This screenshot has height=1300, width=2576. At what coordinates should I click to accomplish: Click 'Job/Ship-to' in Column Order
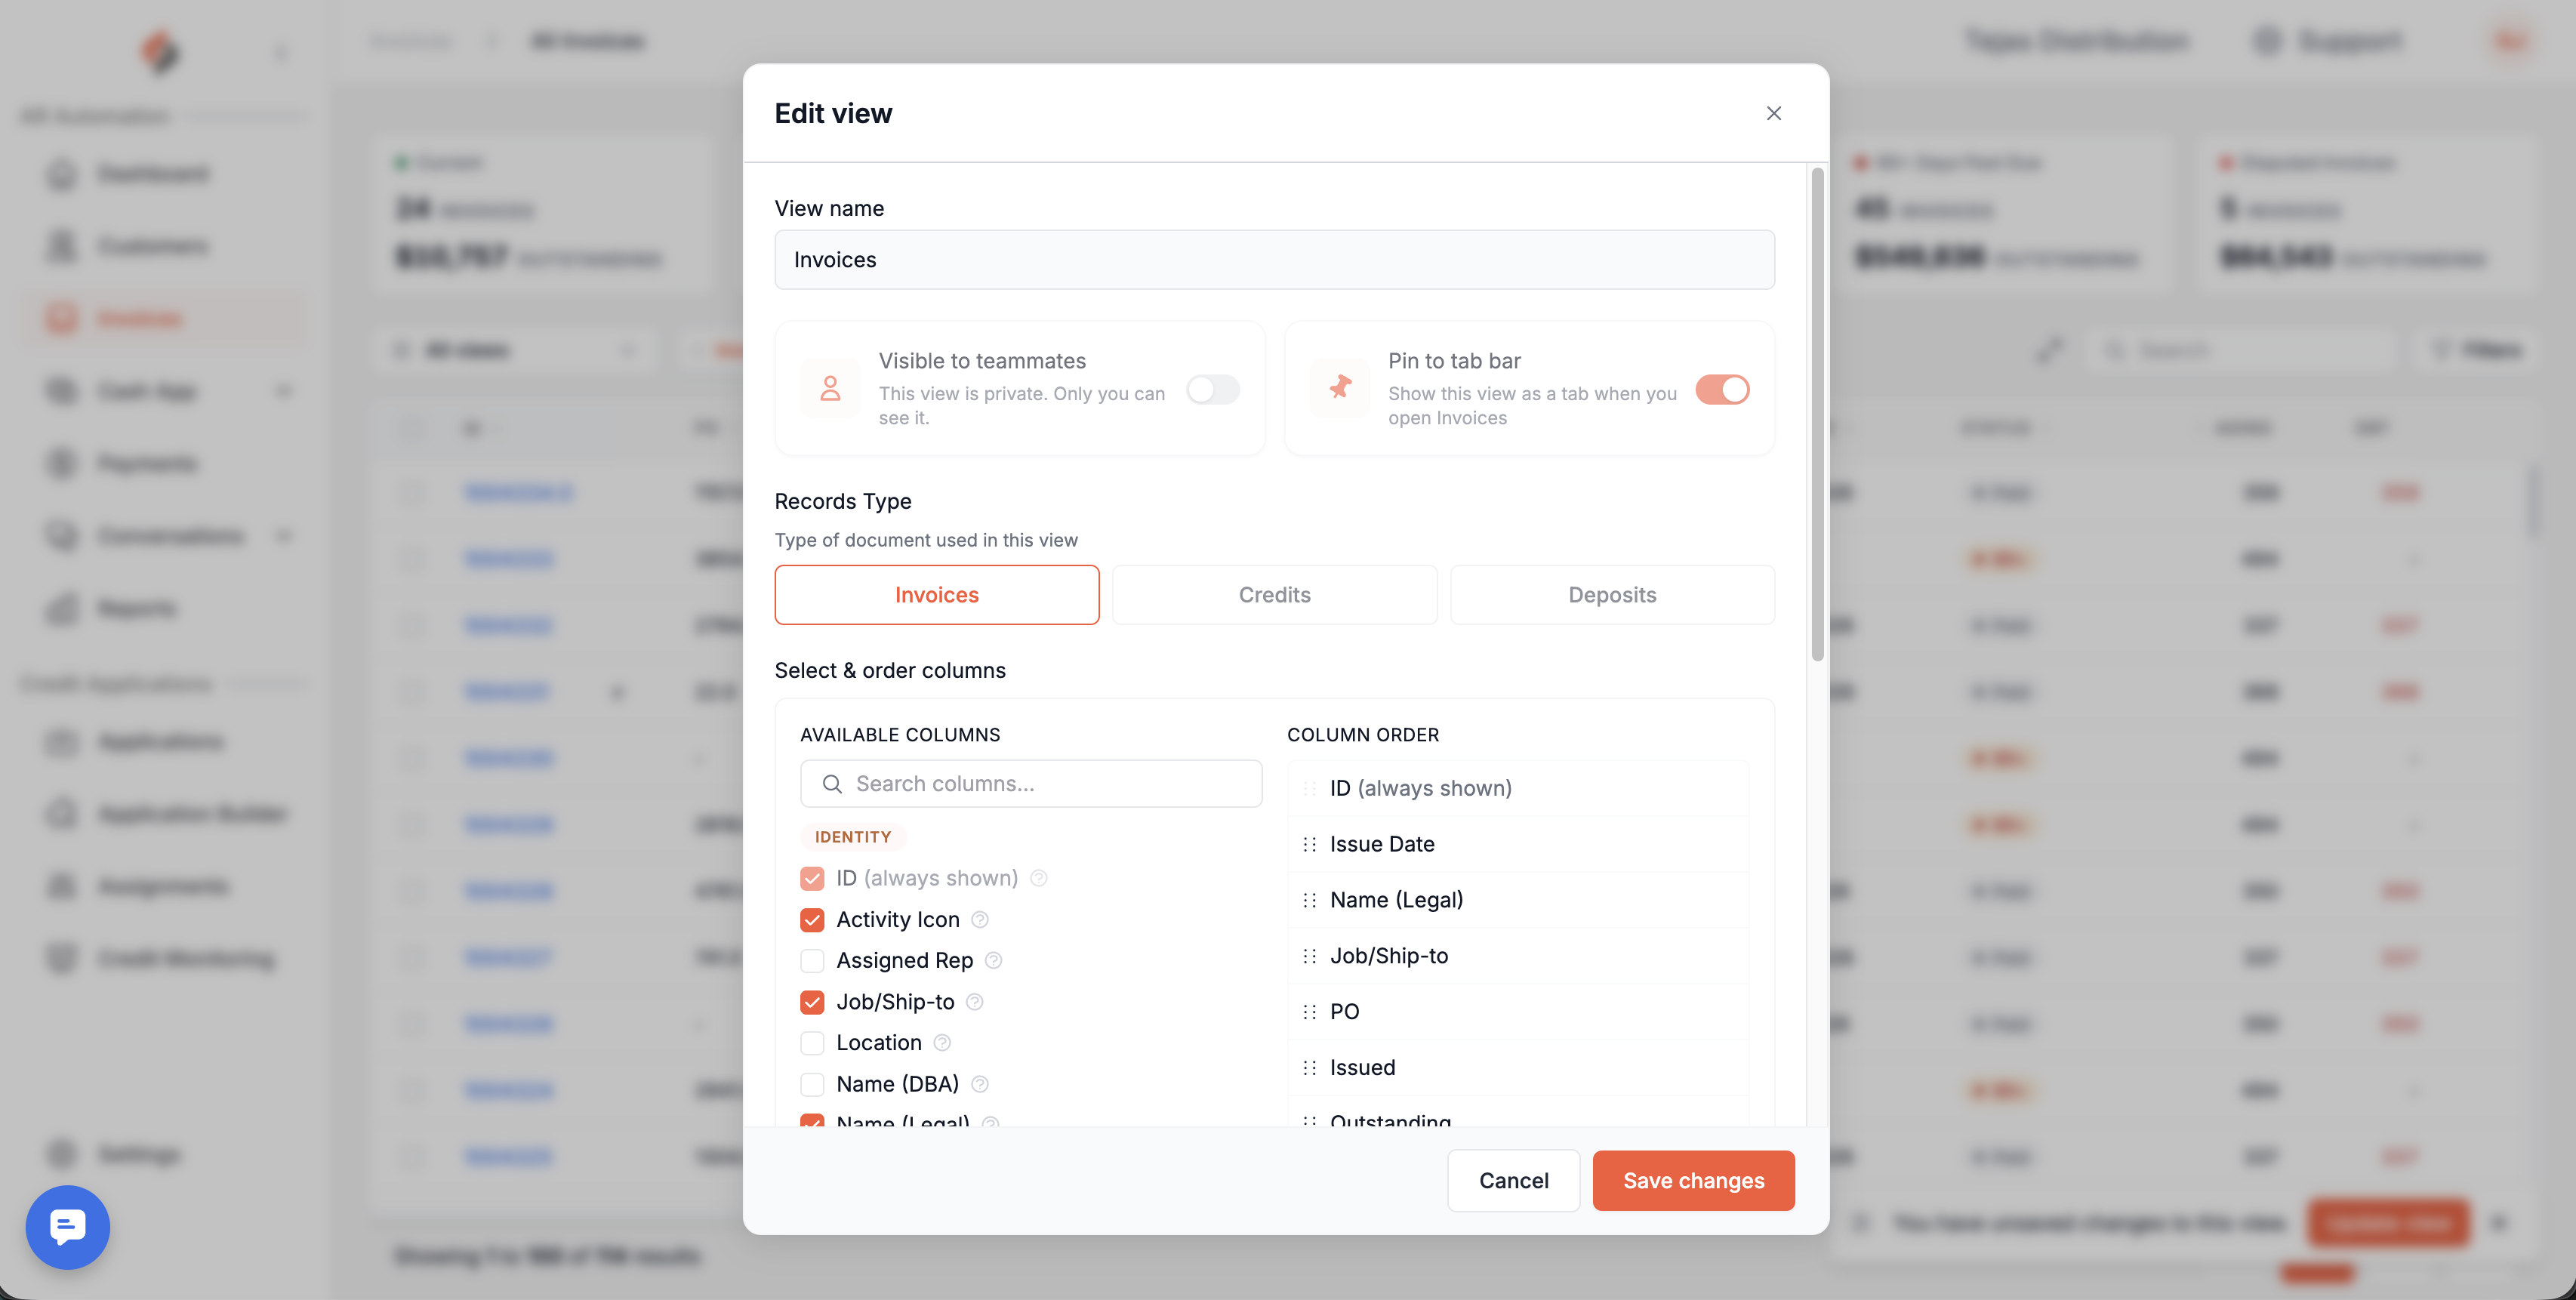point(1389,956)
